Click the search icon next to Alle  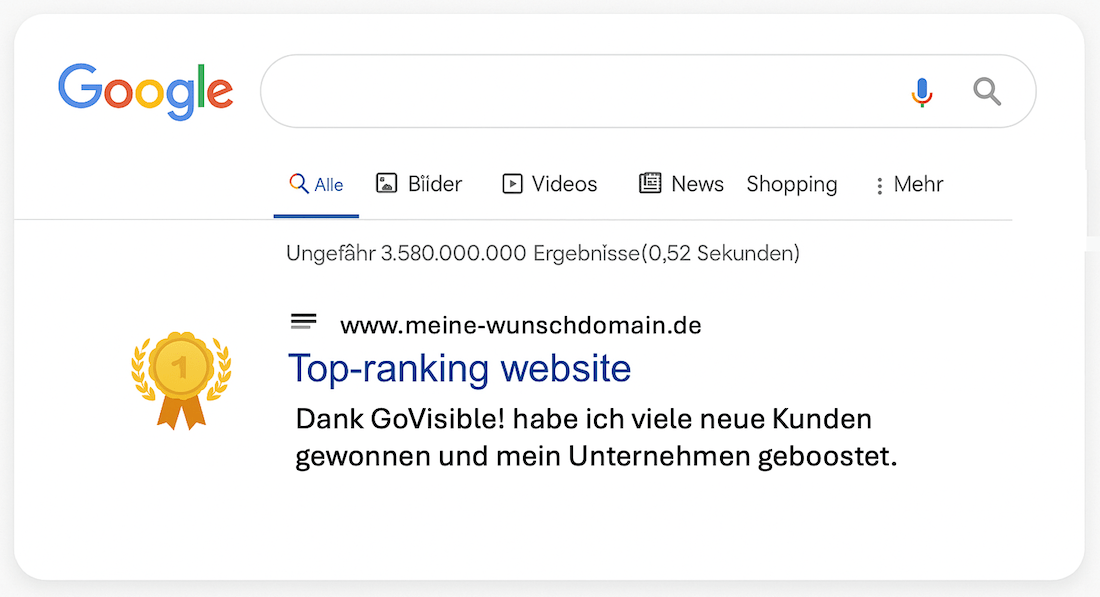point(297,184)
